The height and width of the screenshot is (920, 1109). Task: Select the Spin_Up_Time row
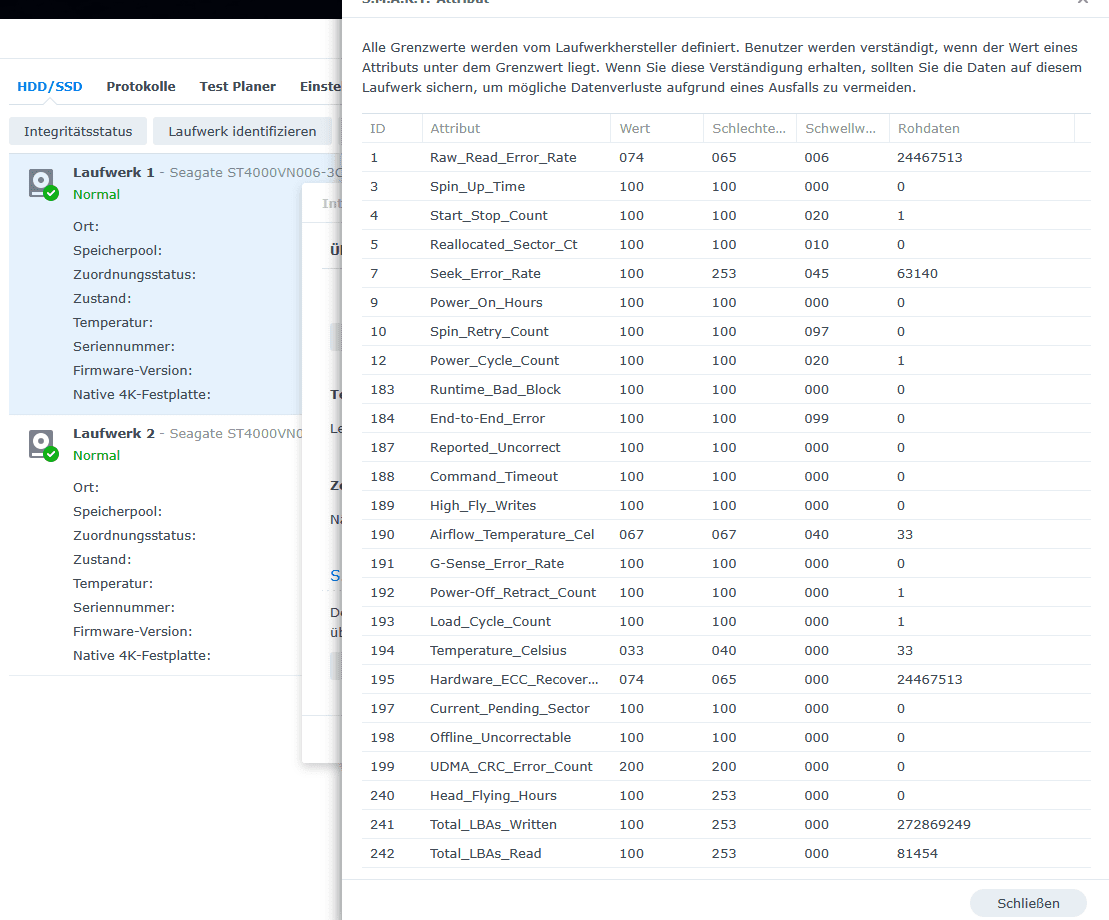coord(726,186)
